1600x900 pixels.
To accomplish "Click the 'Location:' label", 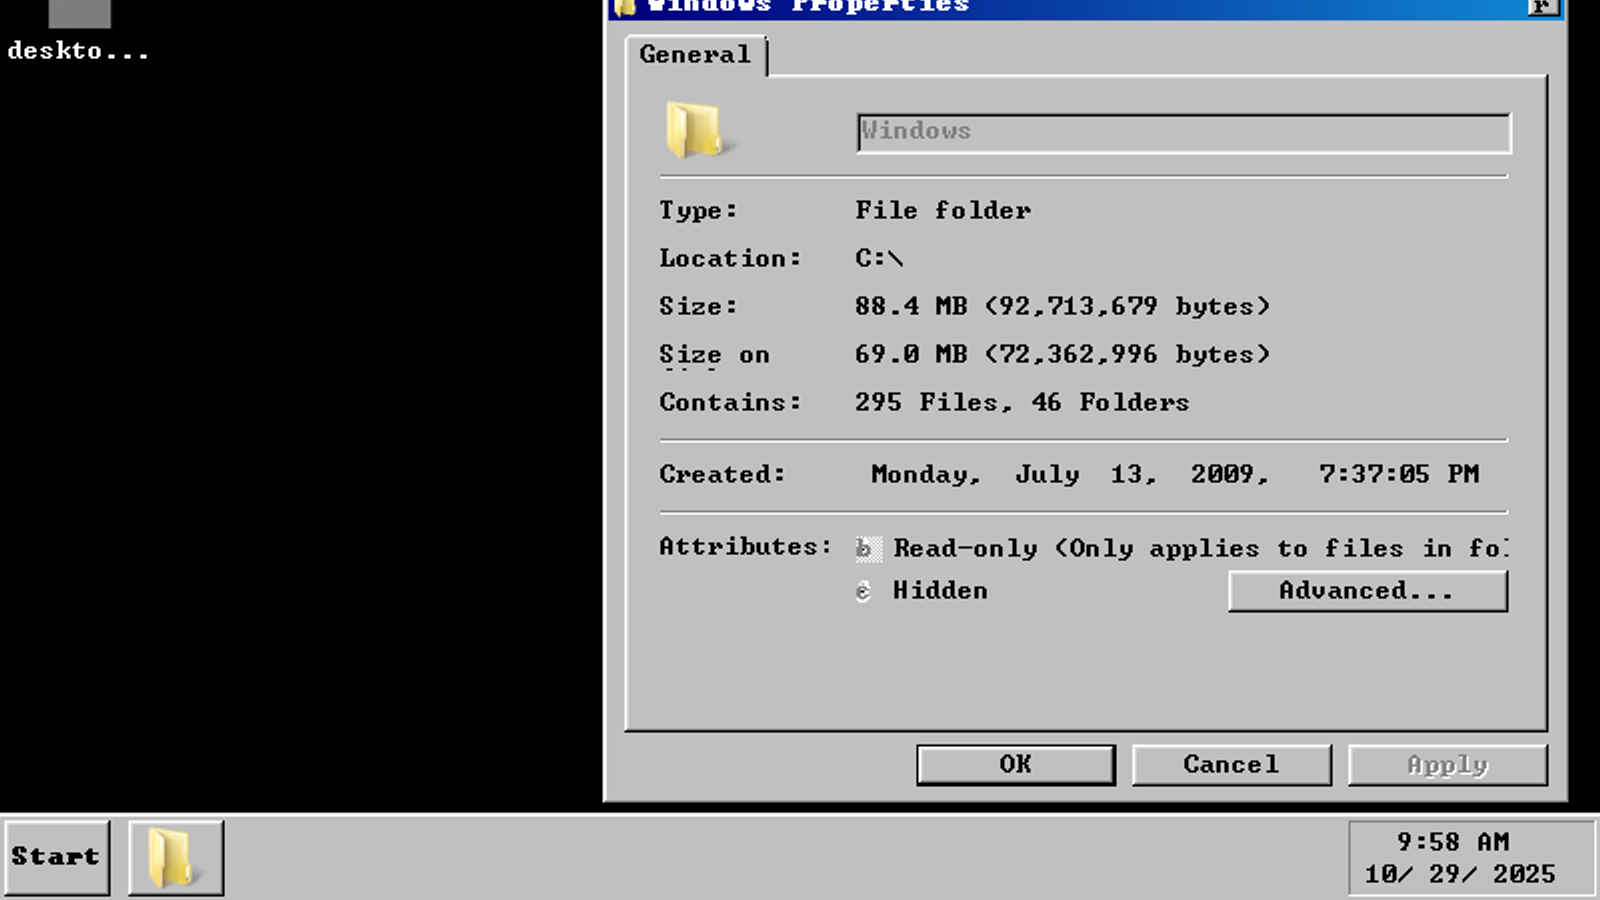I will click(730, 258).
